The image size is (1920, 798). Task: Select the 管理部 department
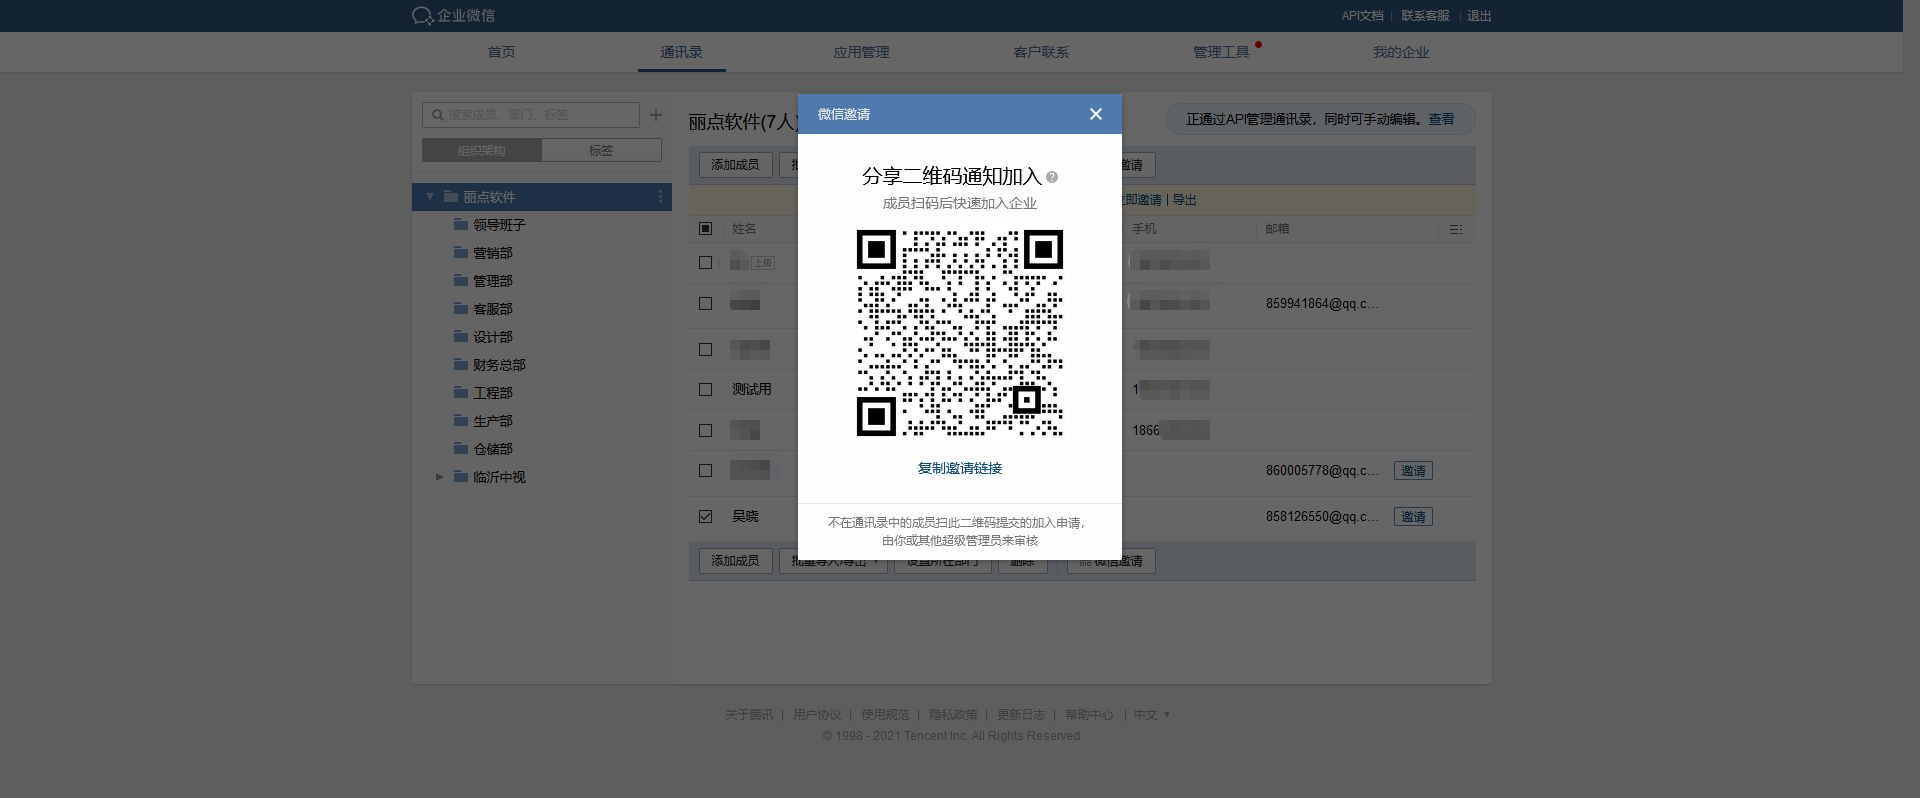pos(493,281)
